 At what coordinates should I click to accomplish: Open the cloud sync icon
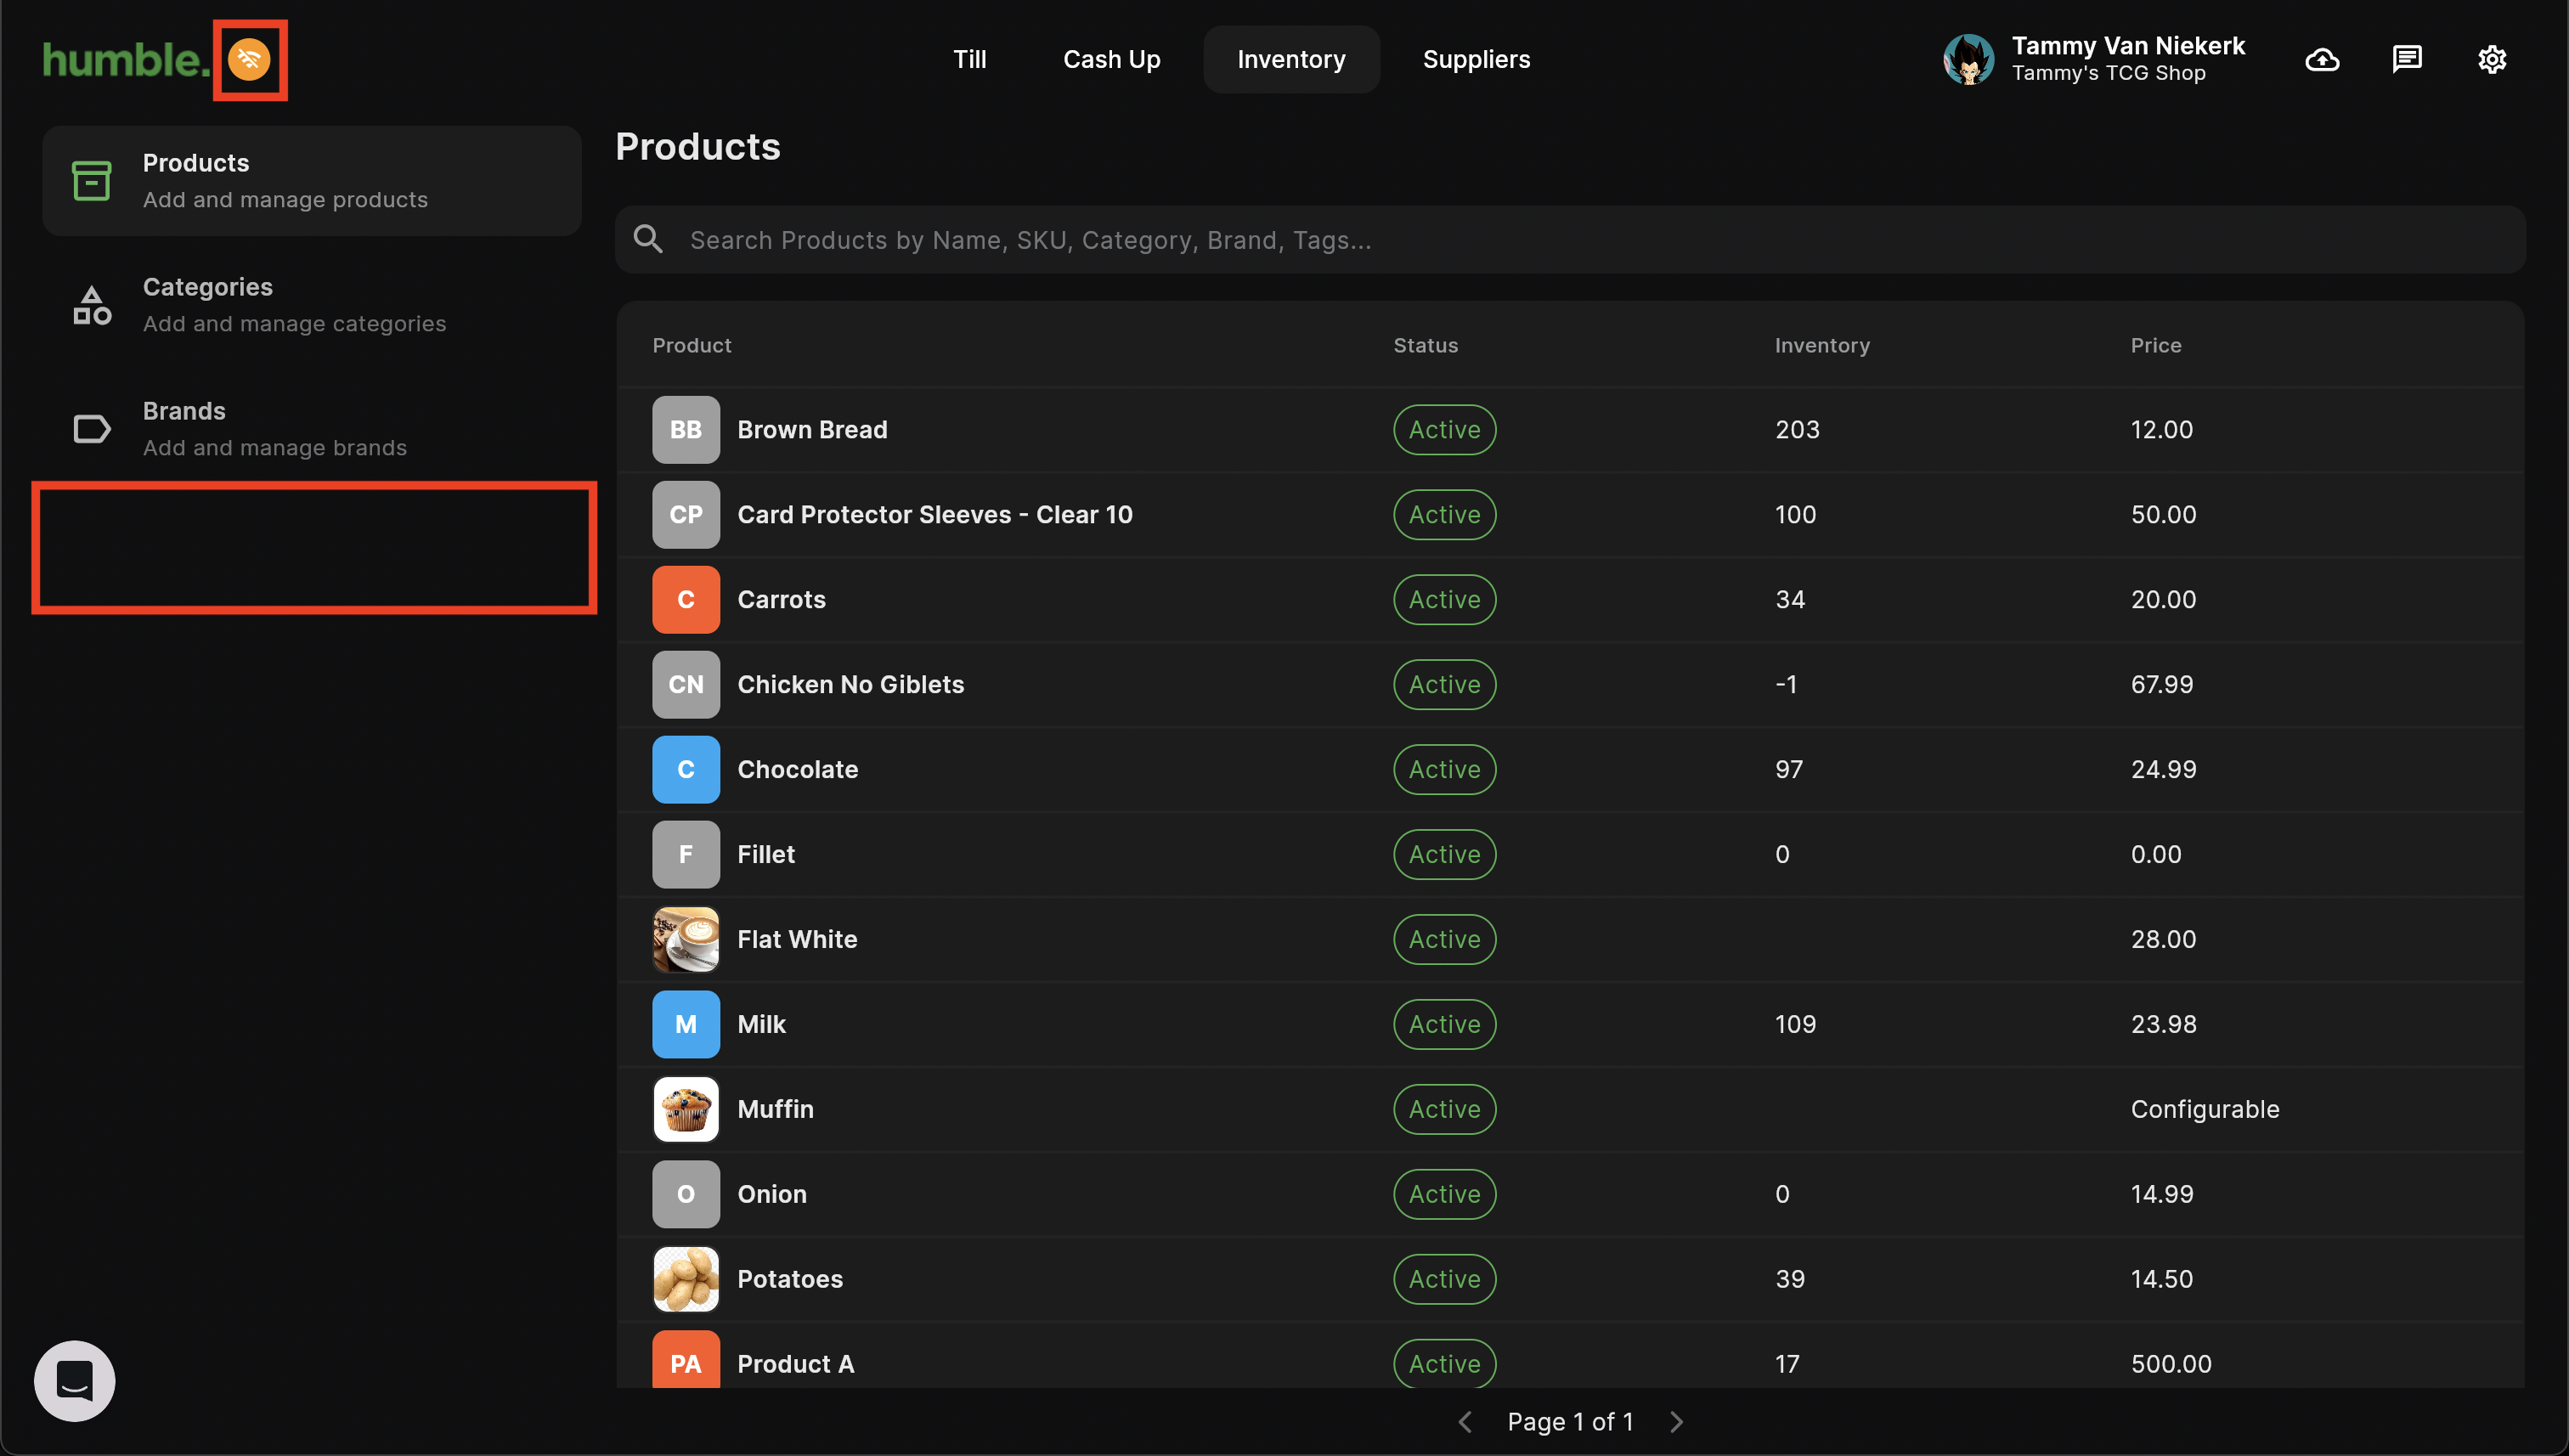[2322, 60]
